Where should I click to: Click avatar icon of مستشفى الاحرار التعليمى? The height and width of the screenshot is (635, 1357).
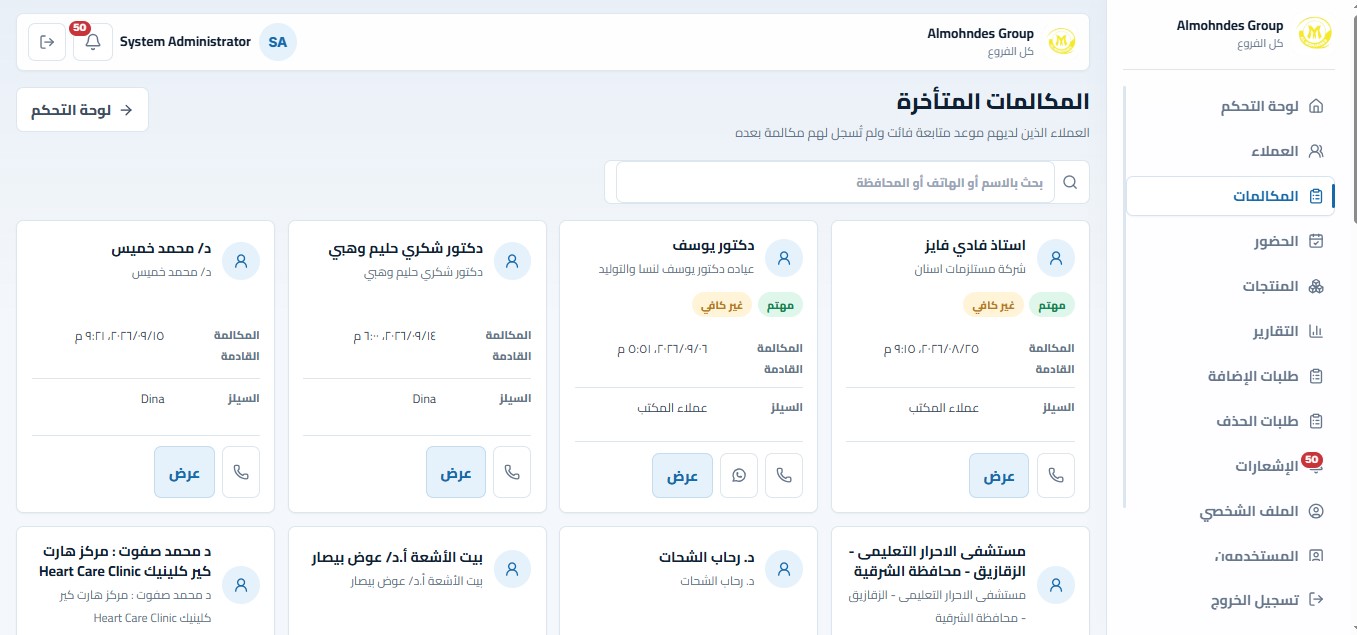[x=1055, y=584]
